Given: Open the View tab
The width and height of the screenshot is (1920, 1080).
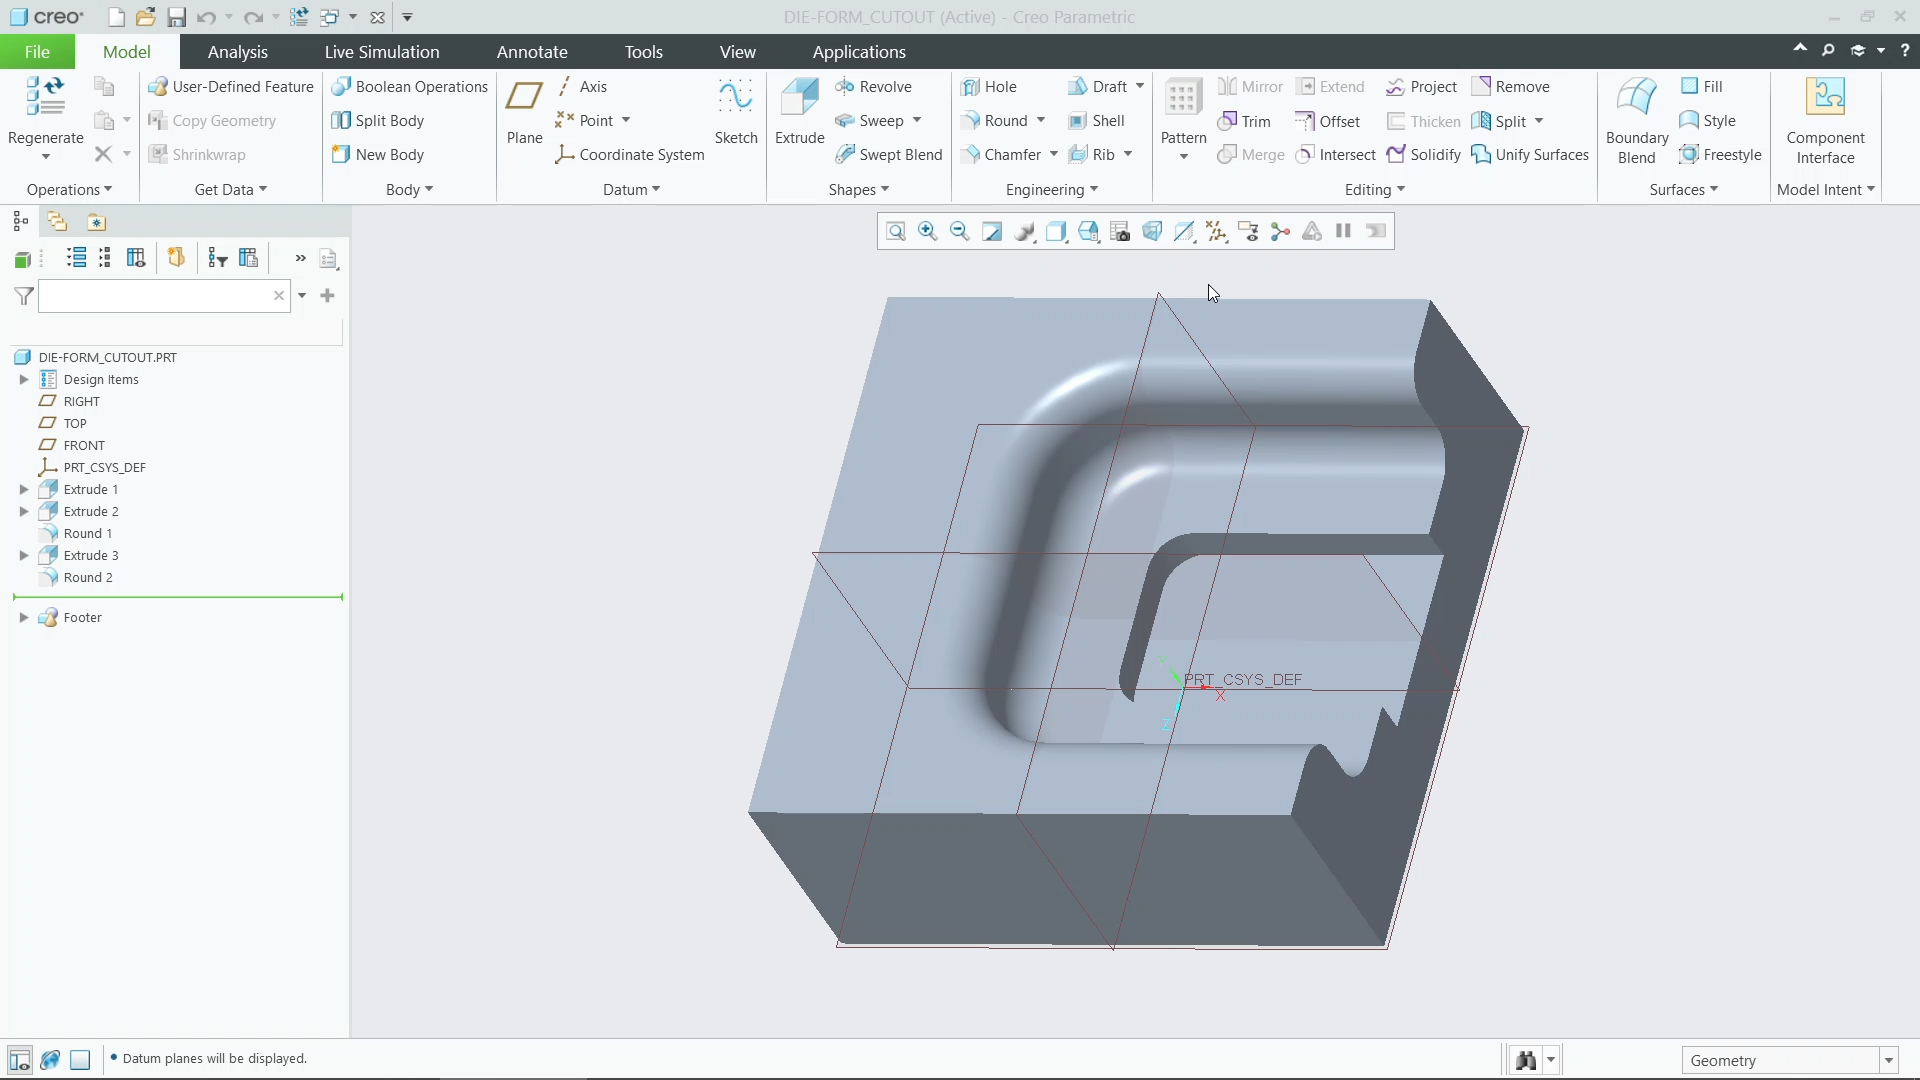Looking at the screenshot, I should coord(737,52).
